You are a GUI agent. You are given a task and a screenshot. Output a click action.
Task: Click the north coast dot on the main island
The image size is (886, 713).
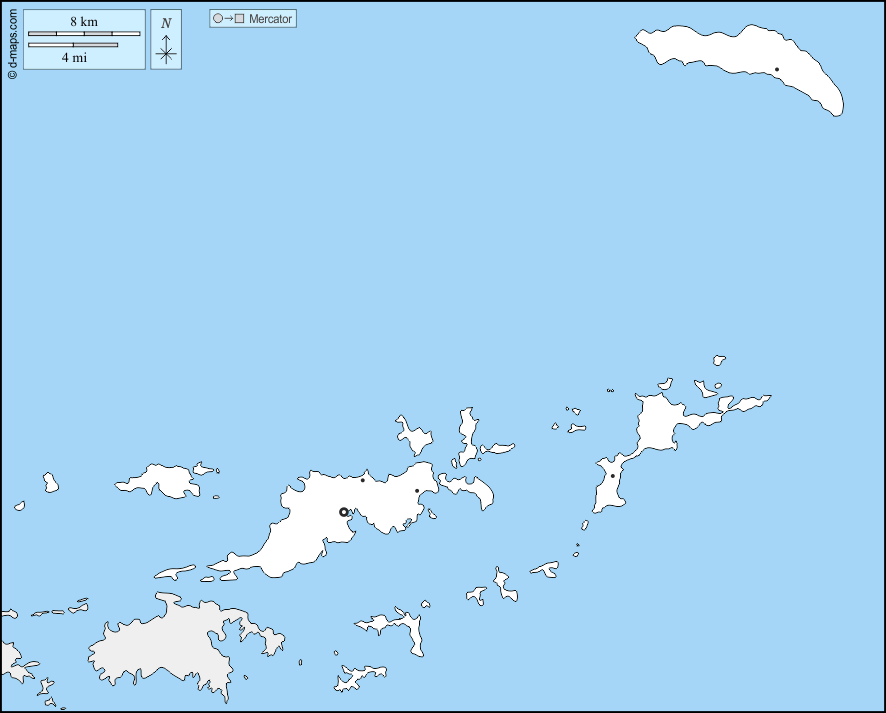pos(362,480)
